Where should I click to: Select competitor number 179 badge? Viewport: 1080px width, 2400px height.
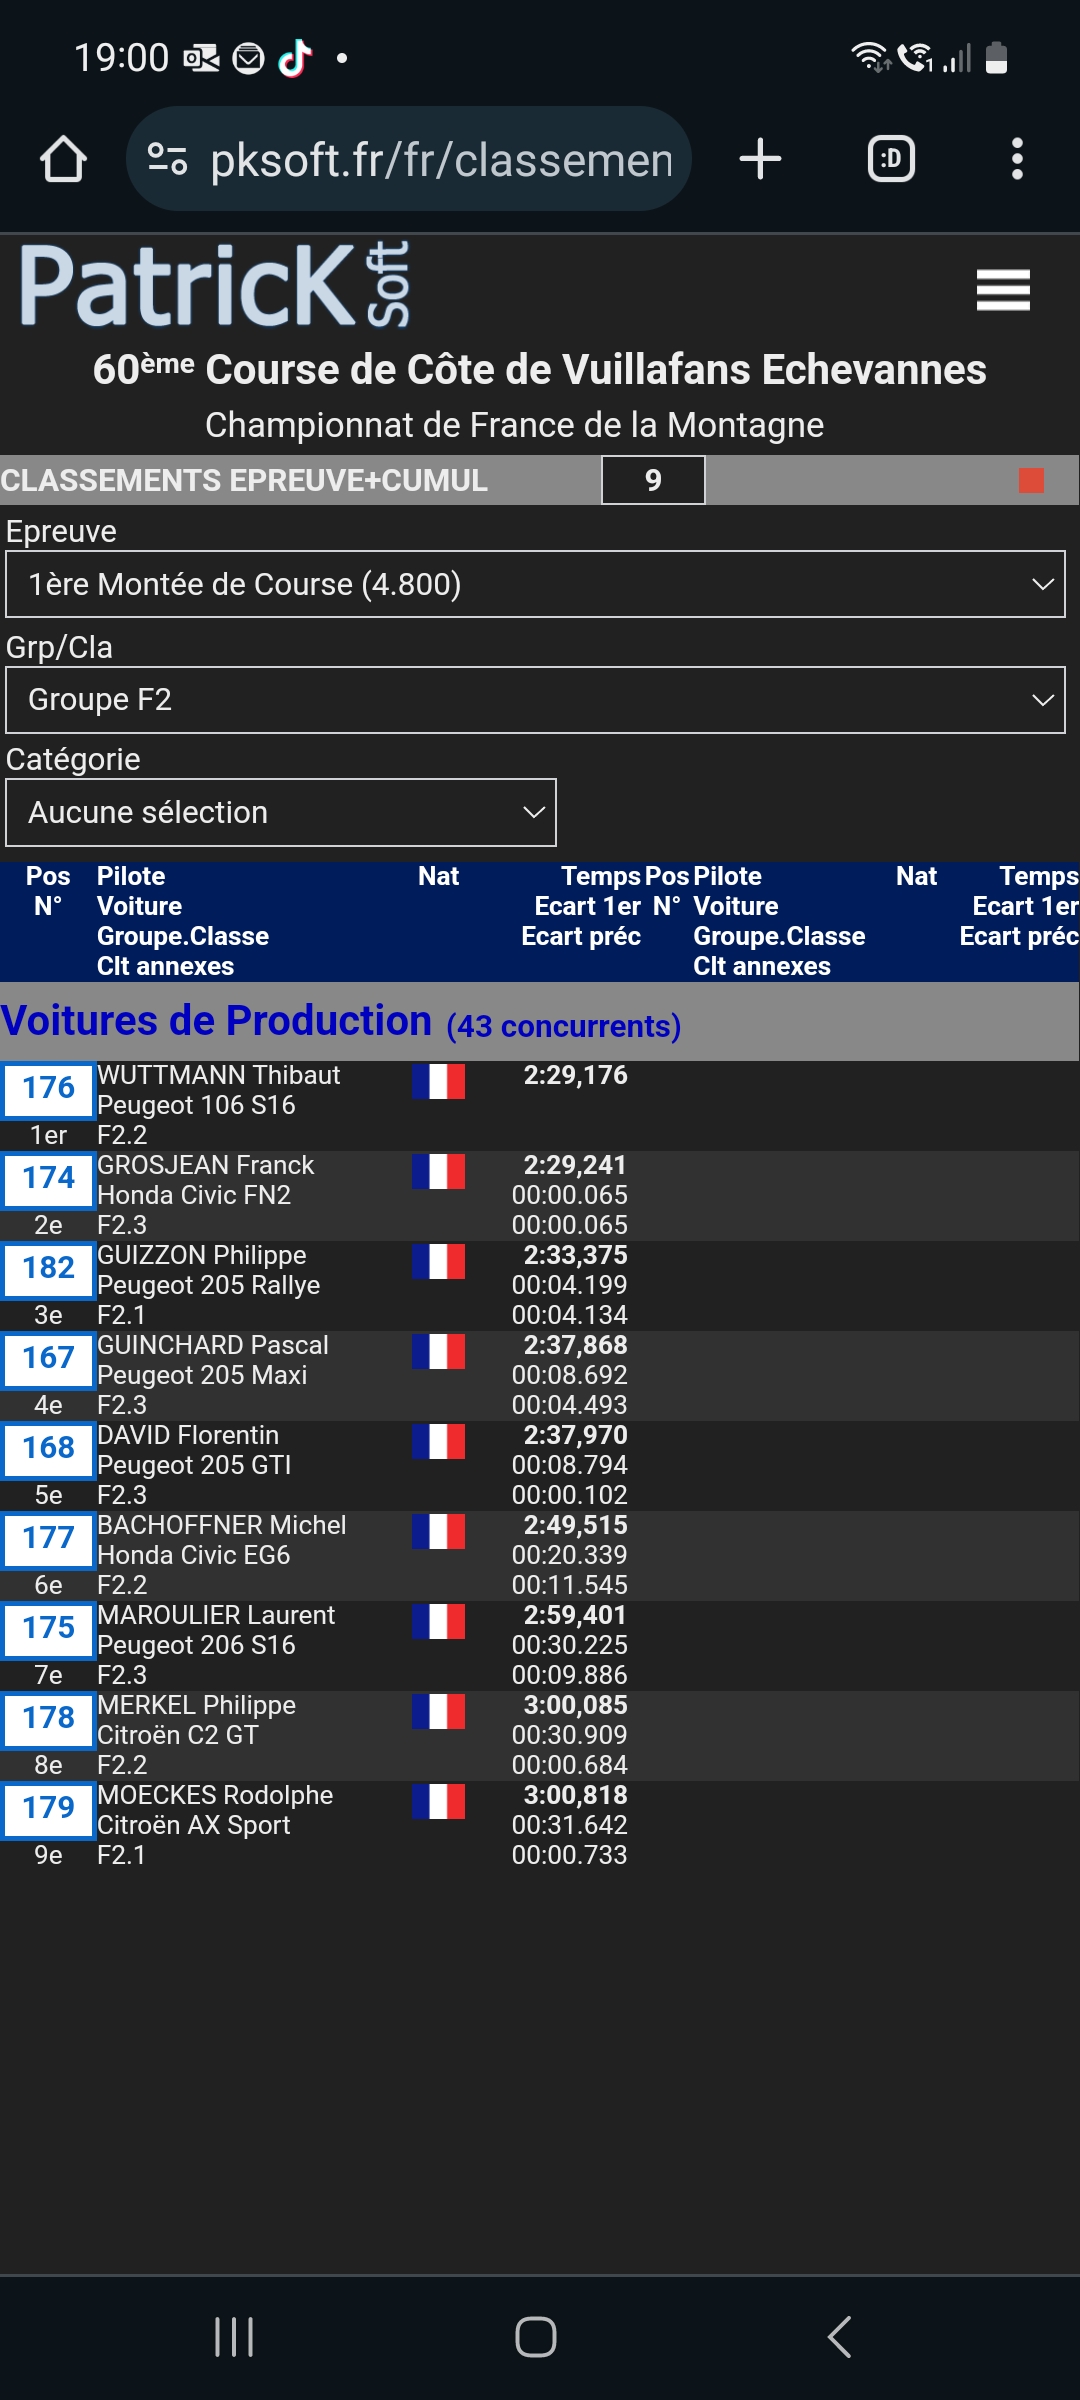pyautogui.click(x=48, y=1808)
